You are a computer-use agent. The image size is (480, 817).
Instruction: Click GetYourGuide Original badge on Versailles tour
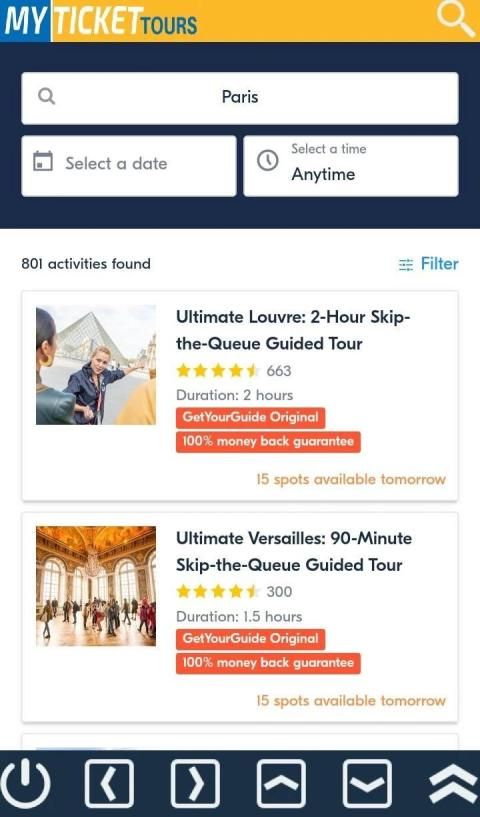point(250,639)
